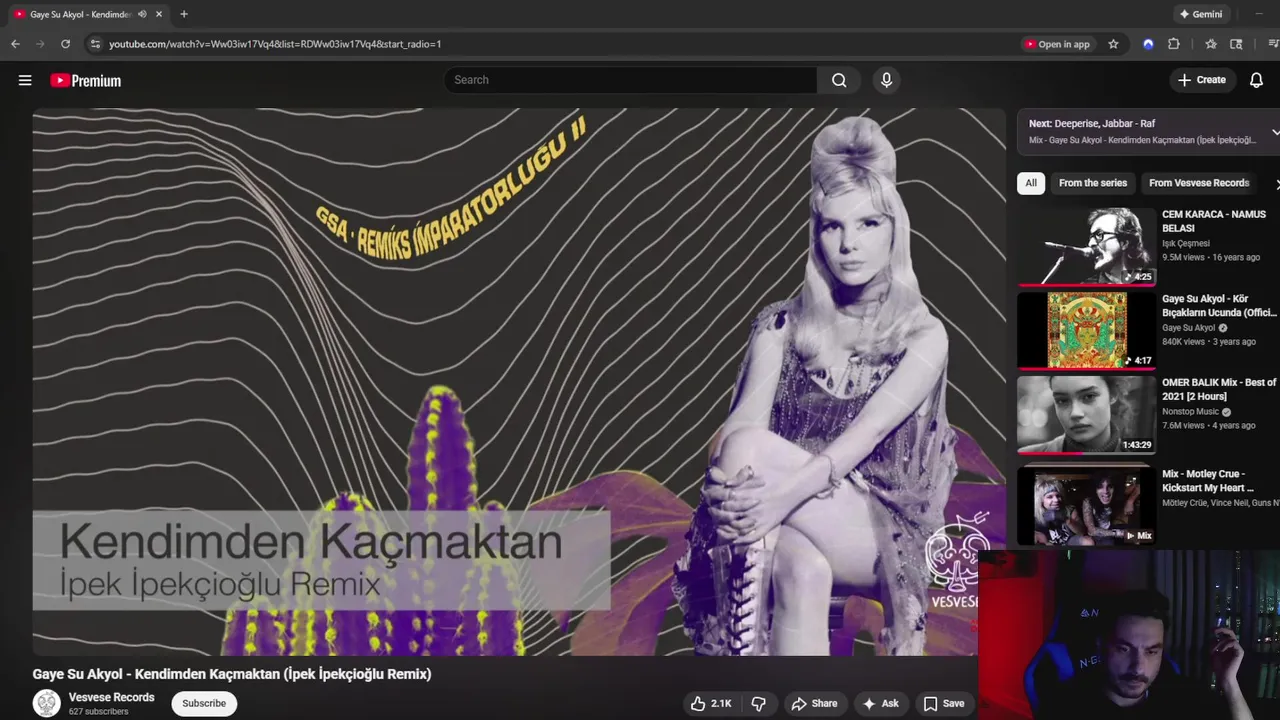
Task: Open the Create button
Action: tap(1201, 80)
